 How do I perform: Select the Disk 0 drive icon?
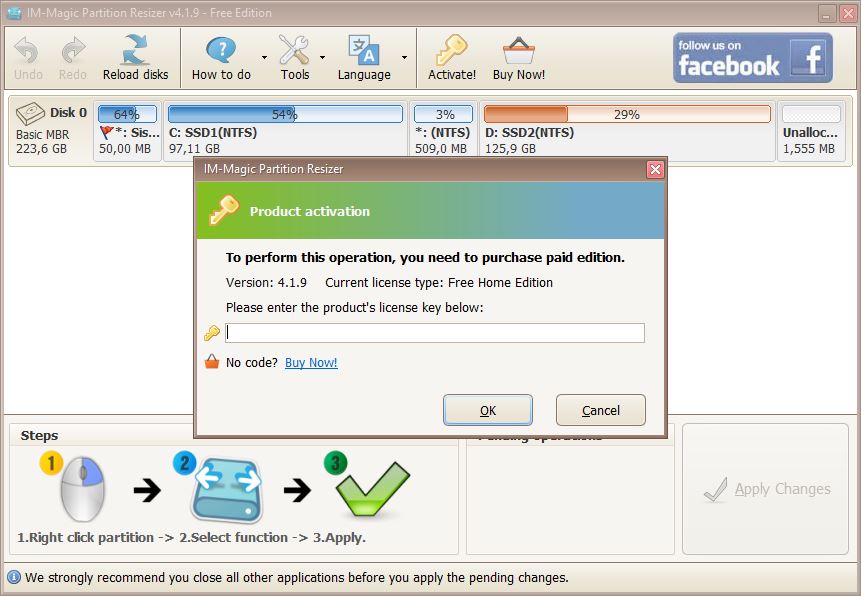(x=30, y=114)
